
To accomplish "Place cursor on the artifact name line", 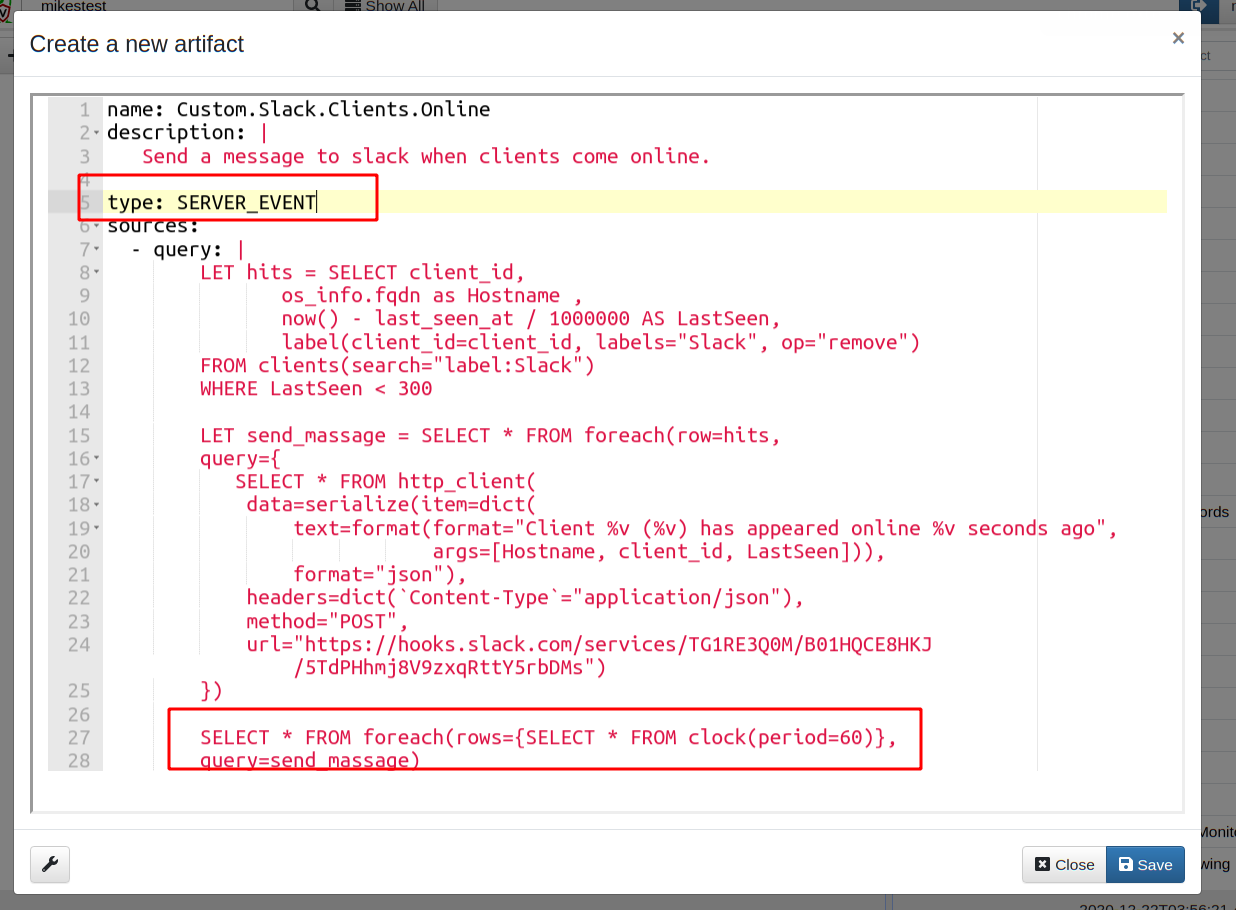I will click(x=298, y=109).
